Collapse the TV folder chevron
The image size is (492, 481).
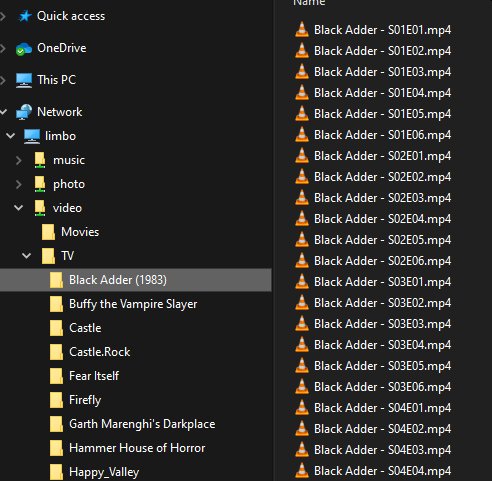(27, 256)
